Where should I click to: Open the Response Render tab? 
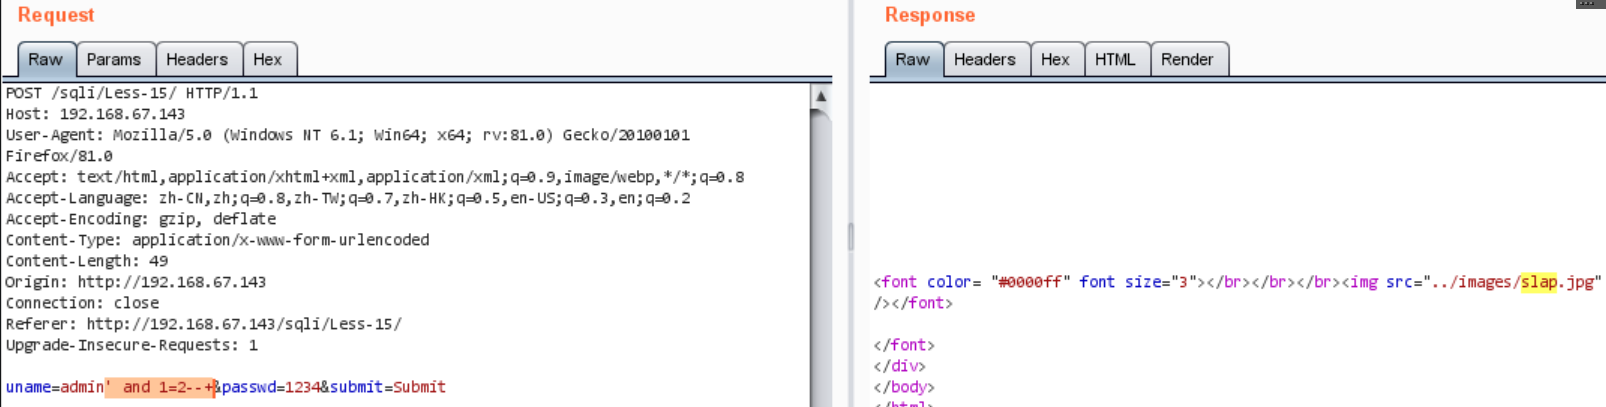(1187, 60)
